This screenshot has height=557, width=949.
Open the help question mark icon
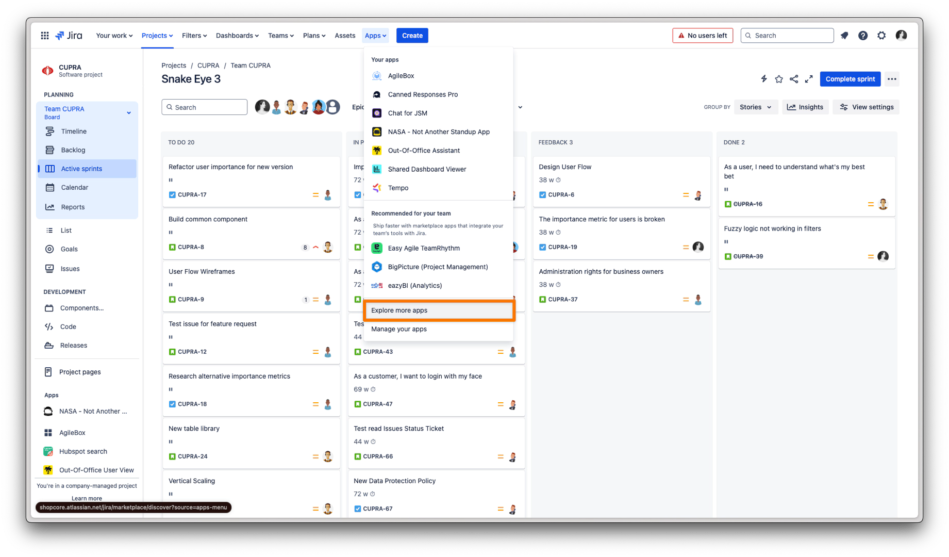click(x=863, y=35)
